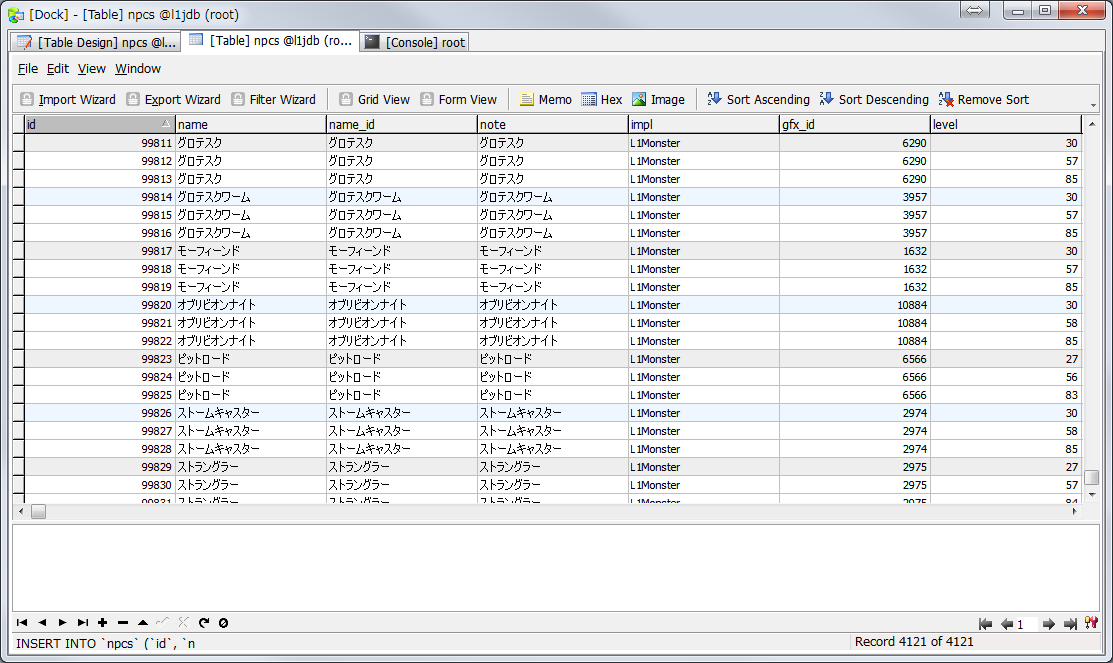Switch to Table Design npcs tab
The image size is (1113, 663).
(95, 43)
